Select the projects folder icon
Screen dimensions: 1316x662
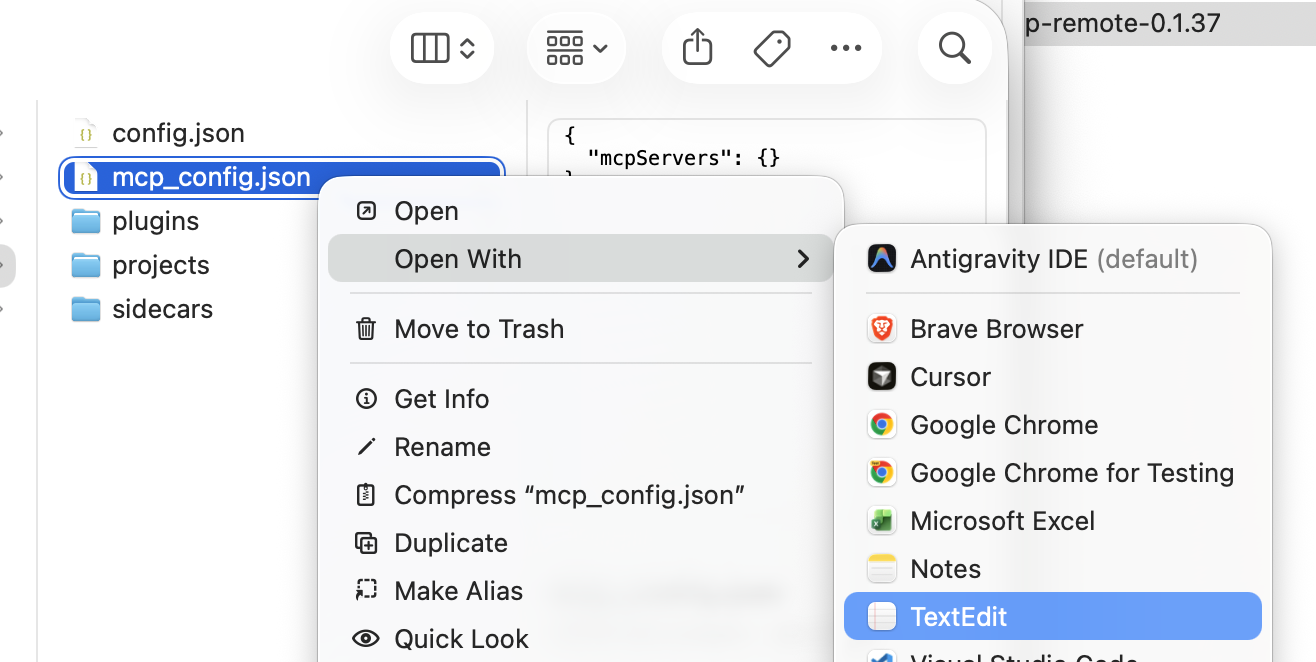pos(87,265)
